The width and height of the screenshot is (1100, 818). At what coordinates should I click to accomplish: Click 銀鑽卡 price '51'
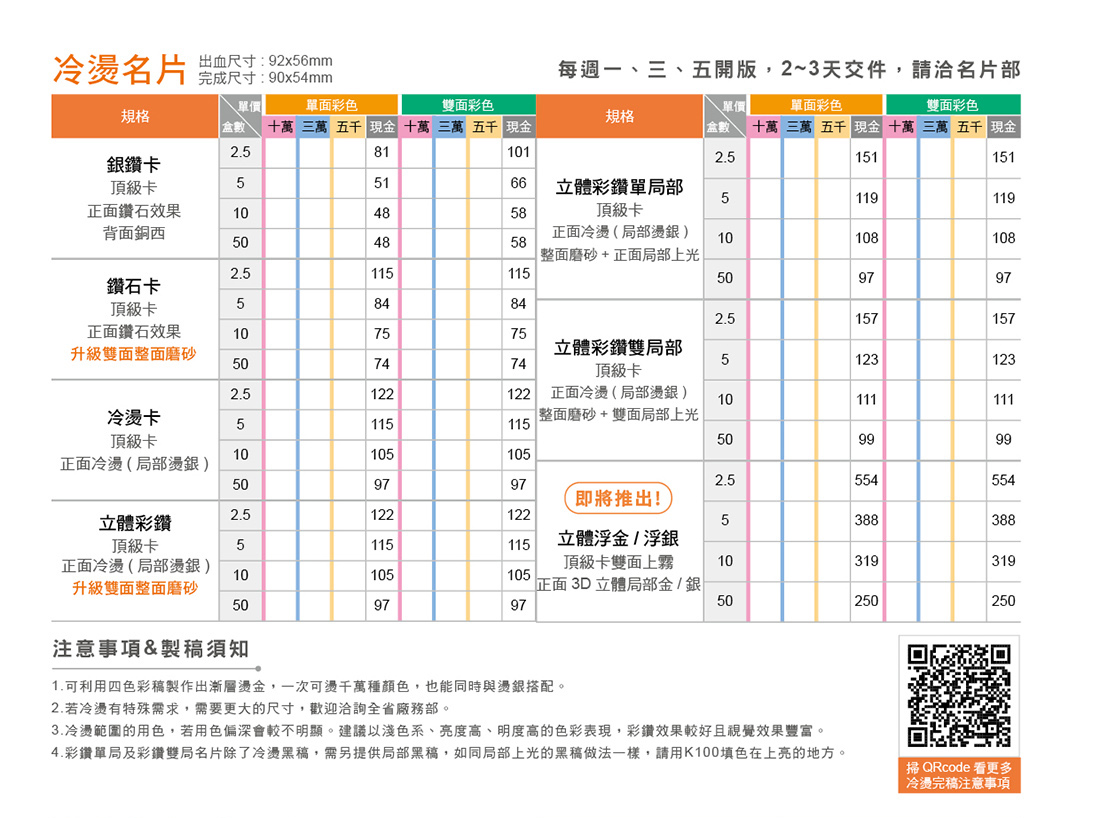pos(382,183)
